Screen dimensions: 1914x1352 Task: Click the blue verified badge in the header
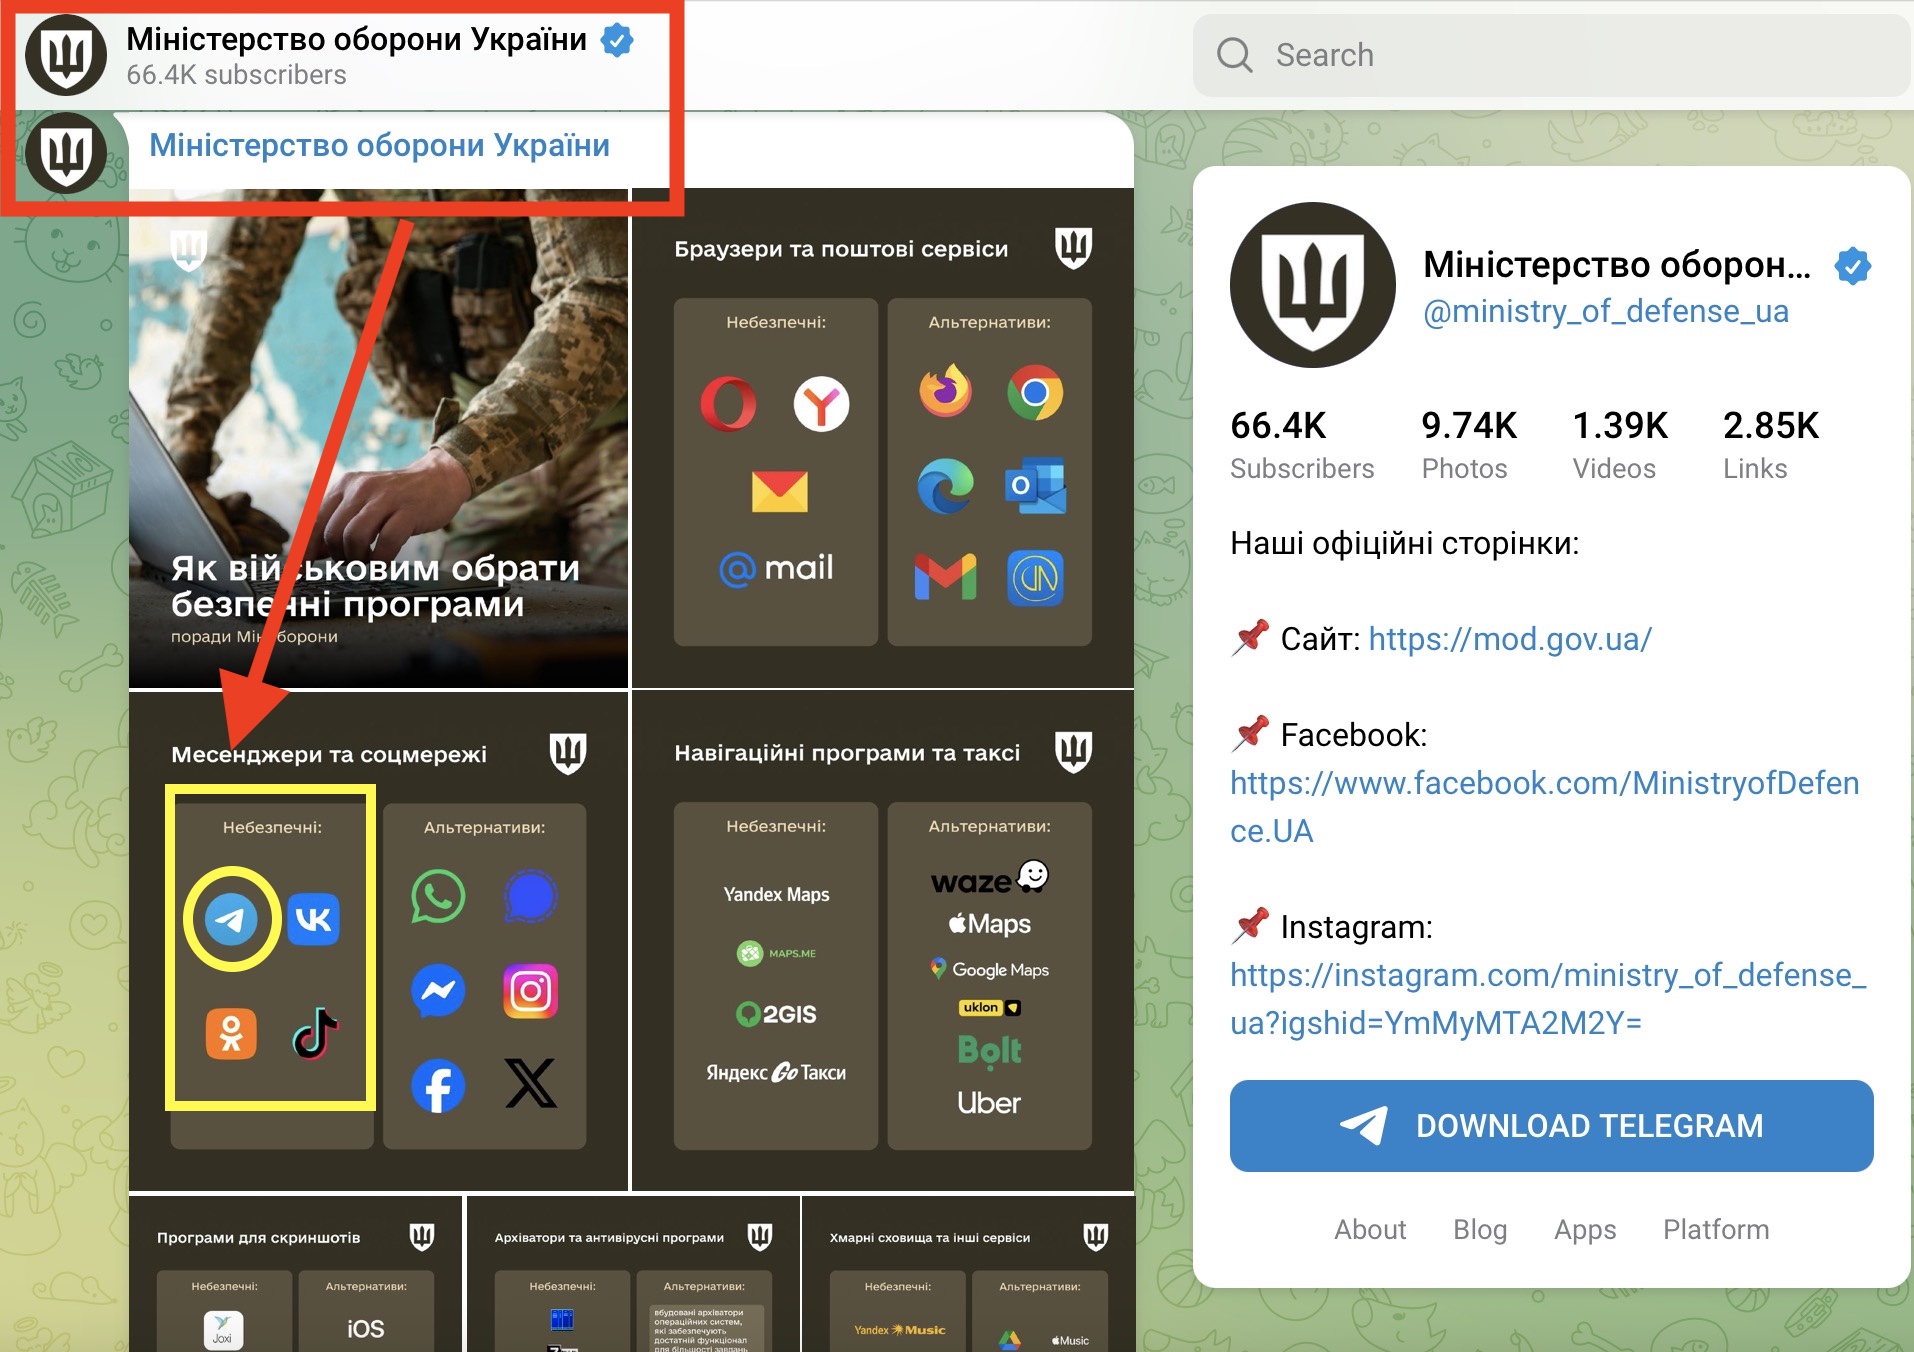pos(618,40)
